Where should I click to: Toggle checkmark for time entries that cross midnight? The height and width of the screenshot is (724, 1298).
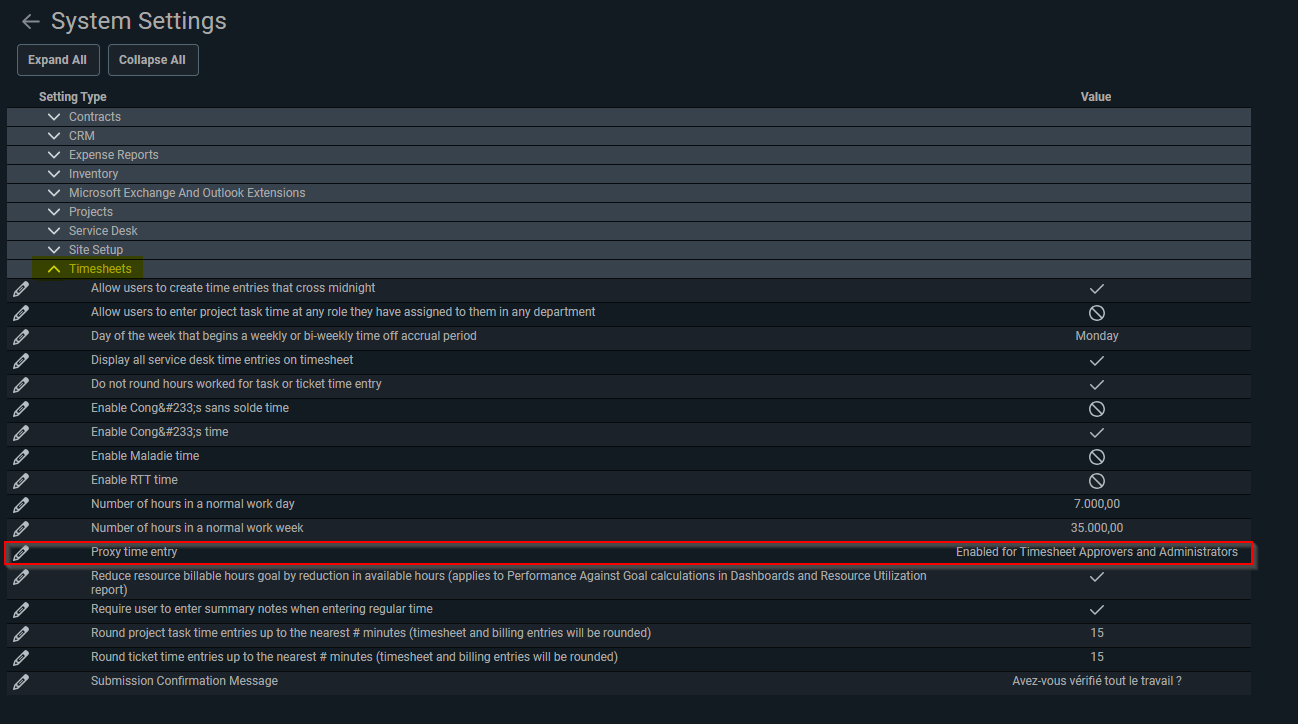coord(1096,289)
